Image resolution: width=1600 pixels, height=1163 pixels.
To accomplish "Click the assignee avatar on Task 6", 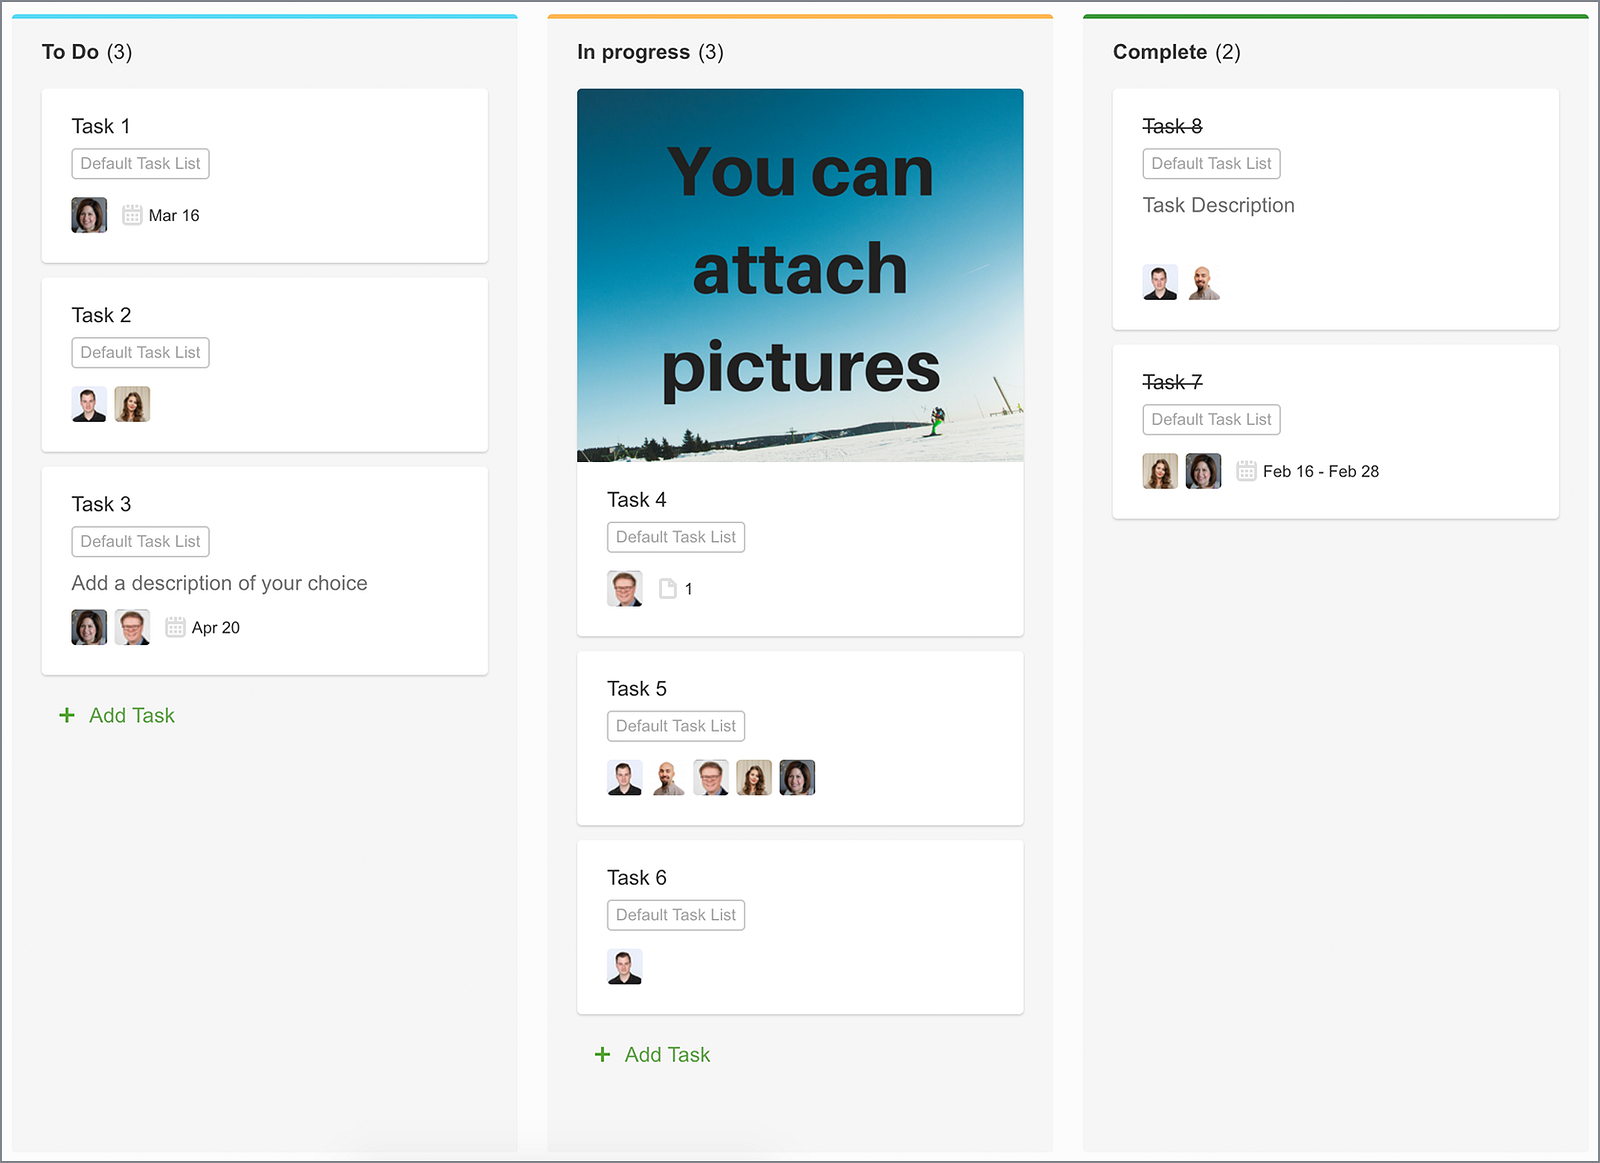I will (x=624, y=966).
